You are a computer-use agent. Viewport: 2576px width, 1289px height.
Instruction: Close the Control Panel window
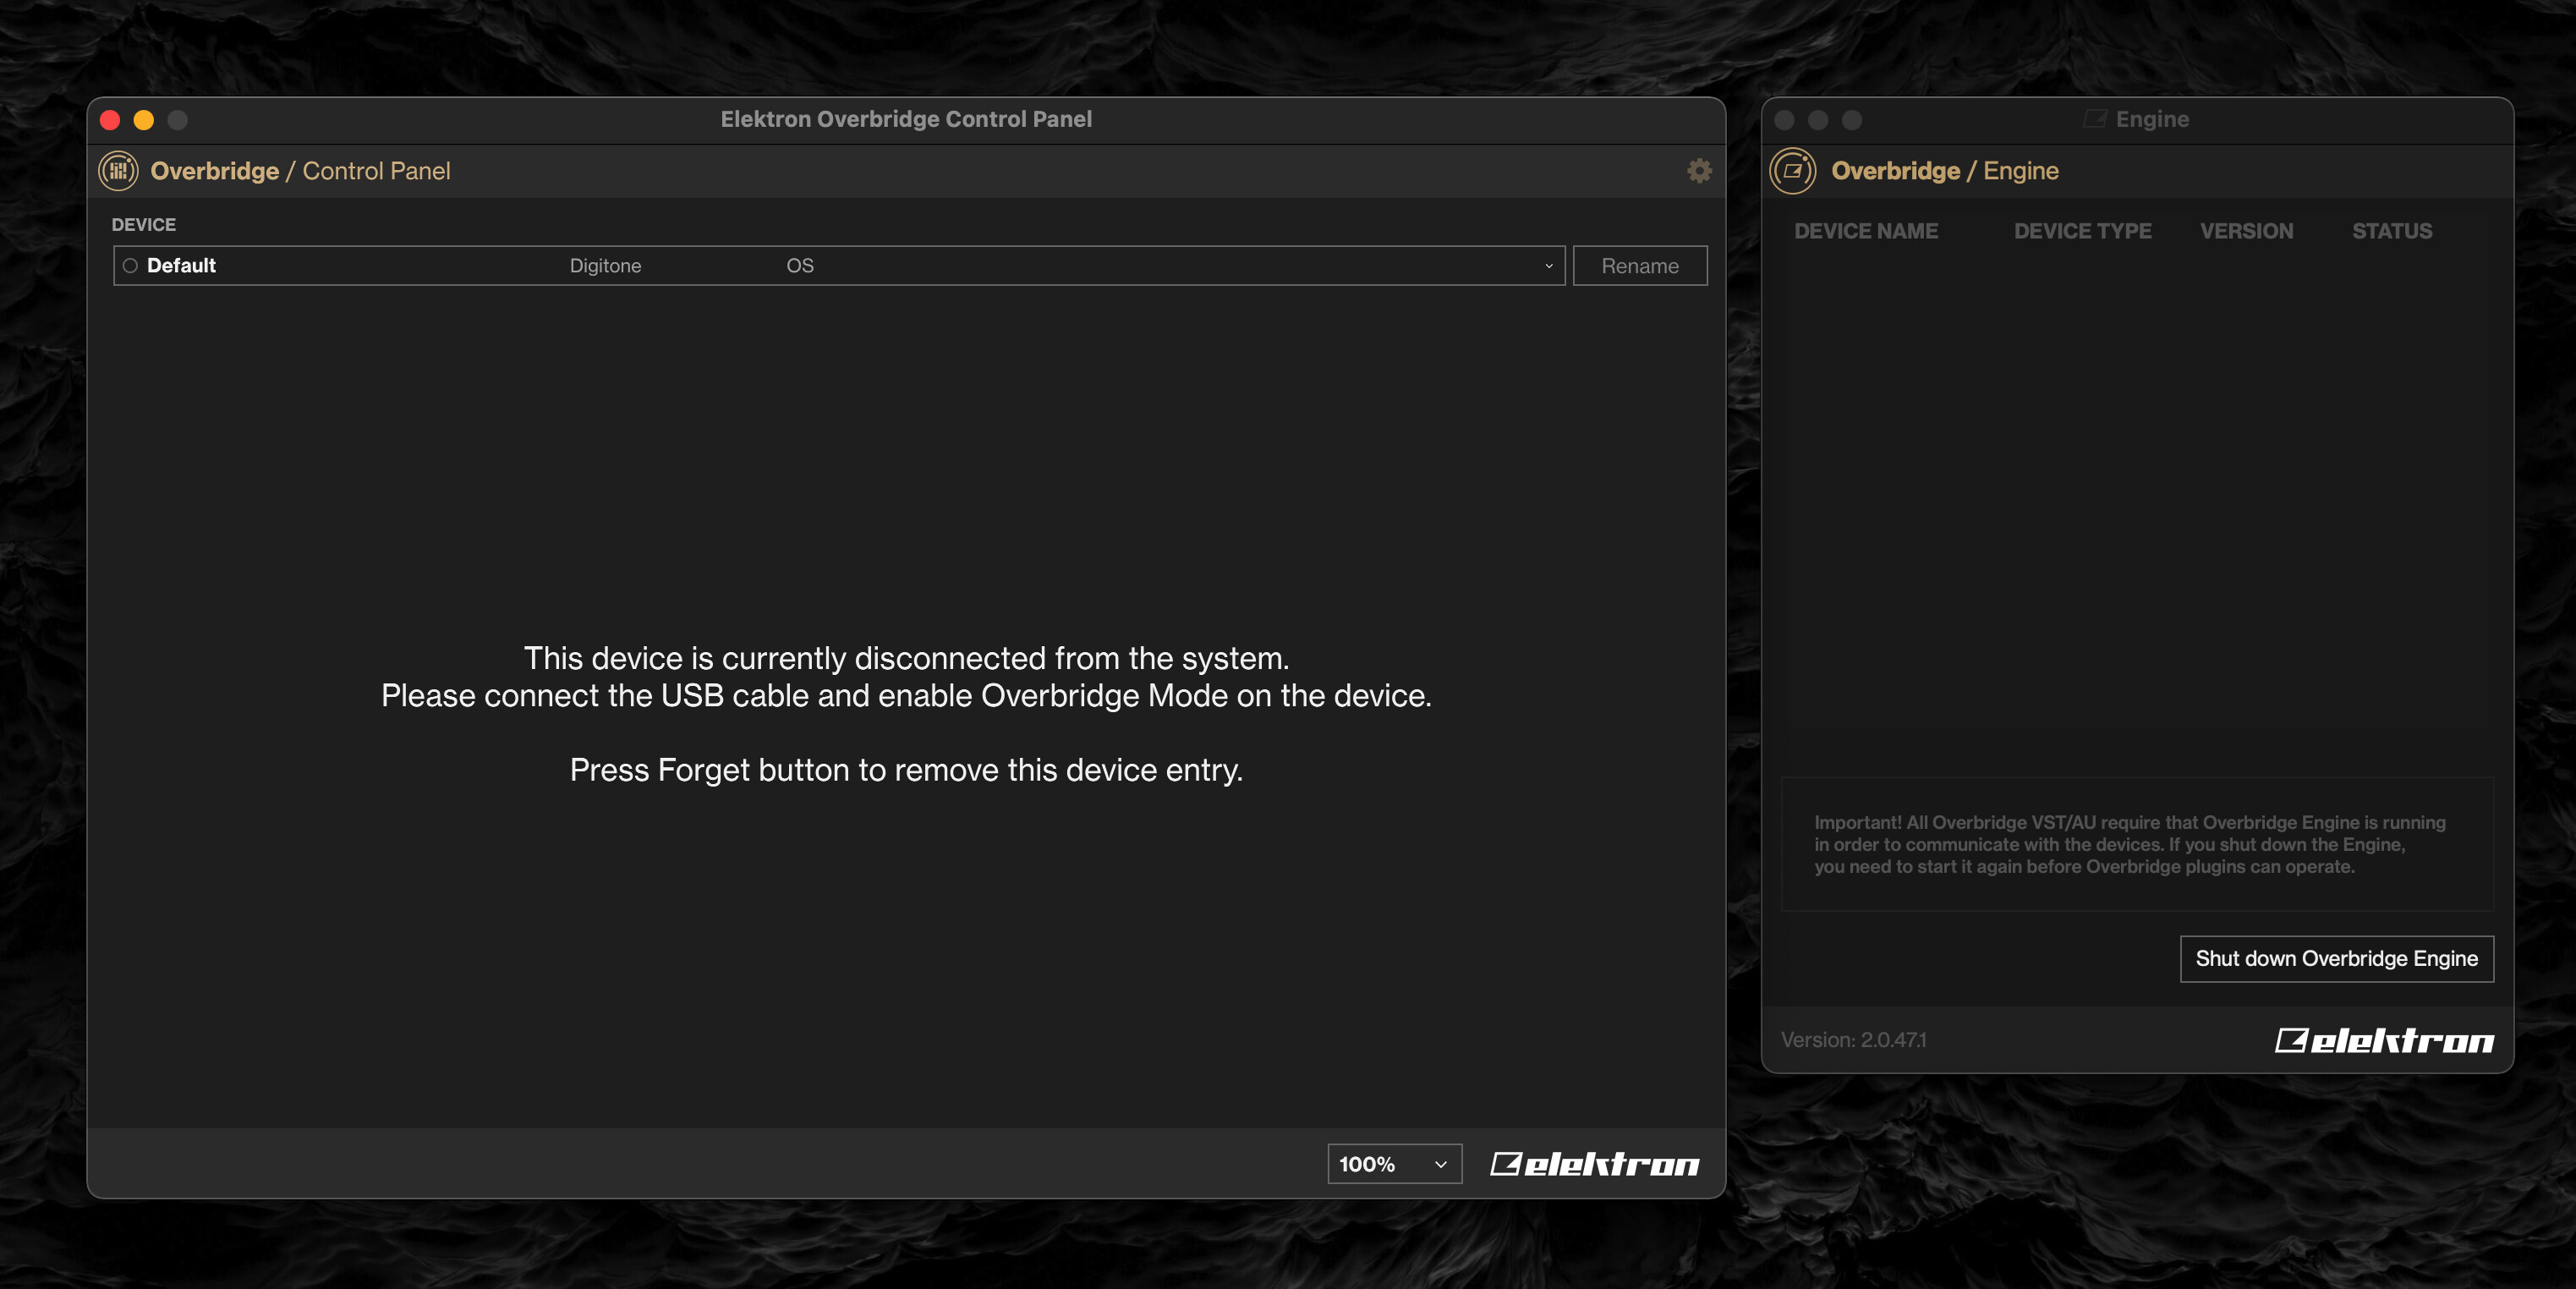point(110,120)
